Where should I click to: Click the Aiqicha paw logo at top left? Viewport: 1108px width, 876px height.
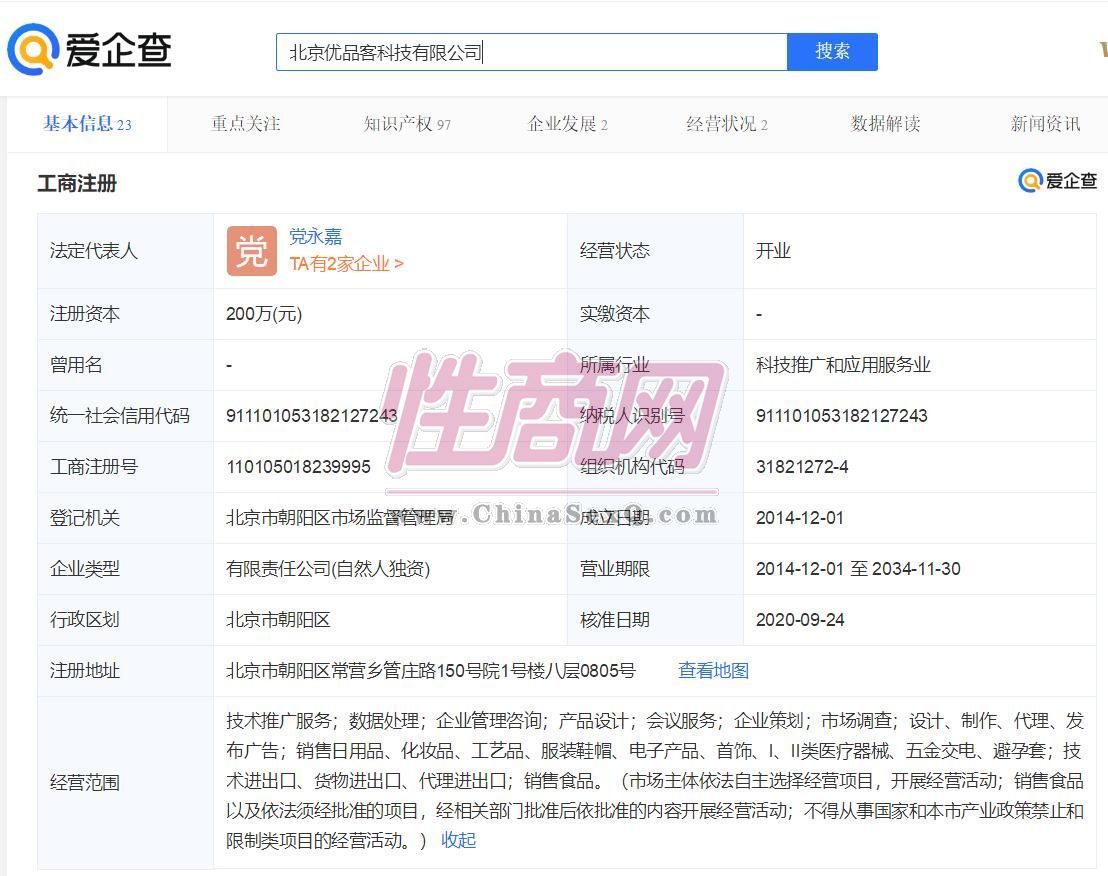pyautogui.click(x=32, y=50)
